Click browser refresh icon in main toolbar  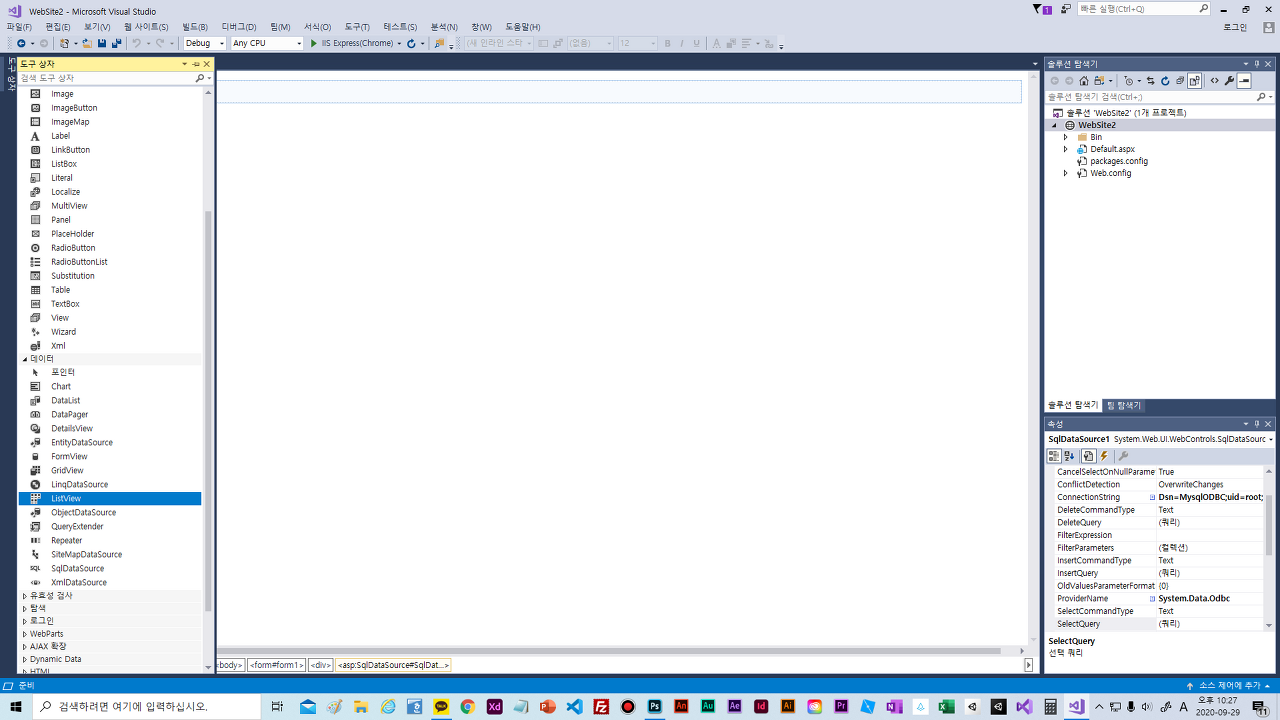pos(411,43)
